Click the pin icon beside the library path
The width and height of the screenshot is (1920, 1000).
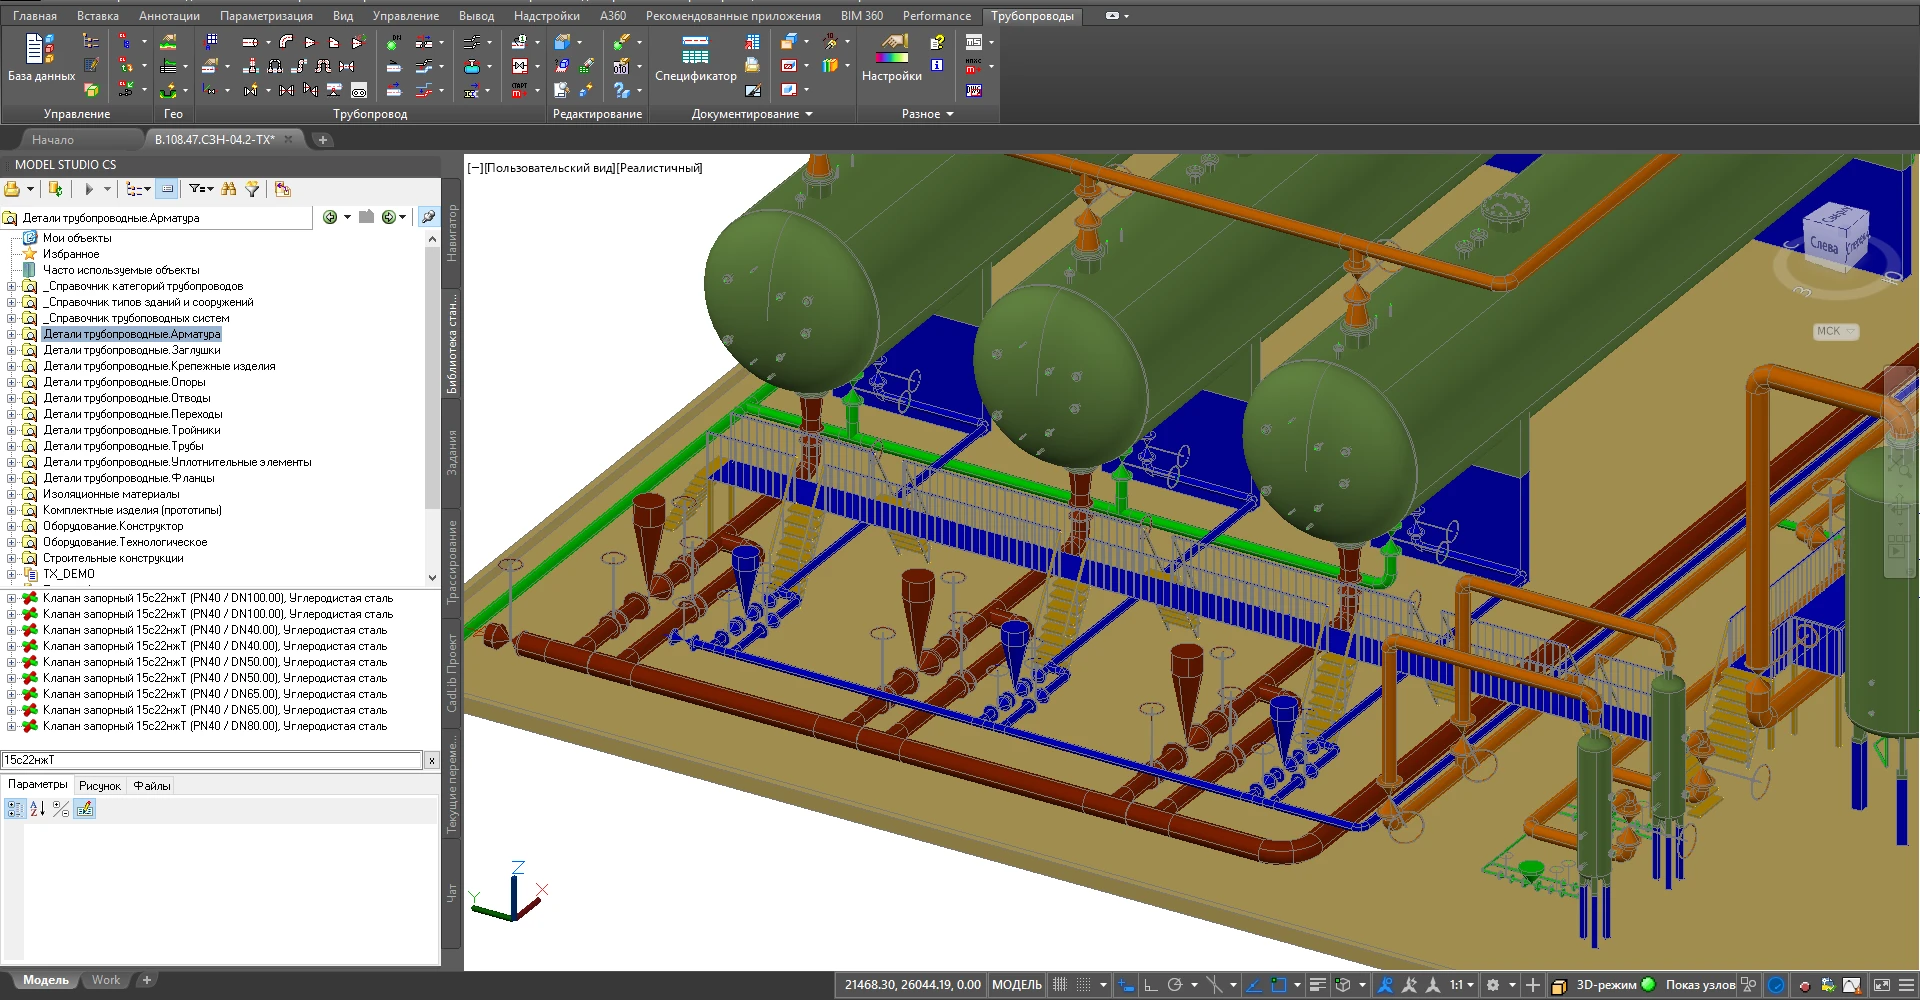[x=428, y=217]
